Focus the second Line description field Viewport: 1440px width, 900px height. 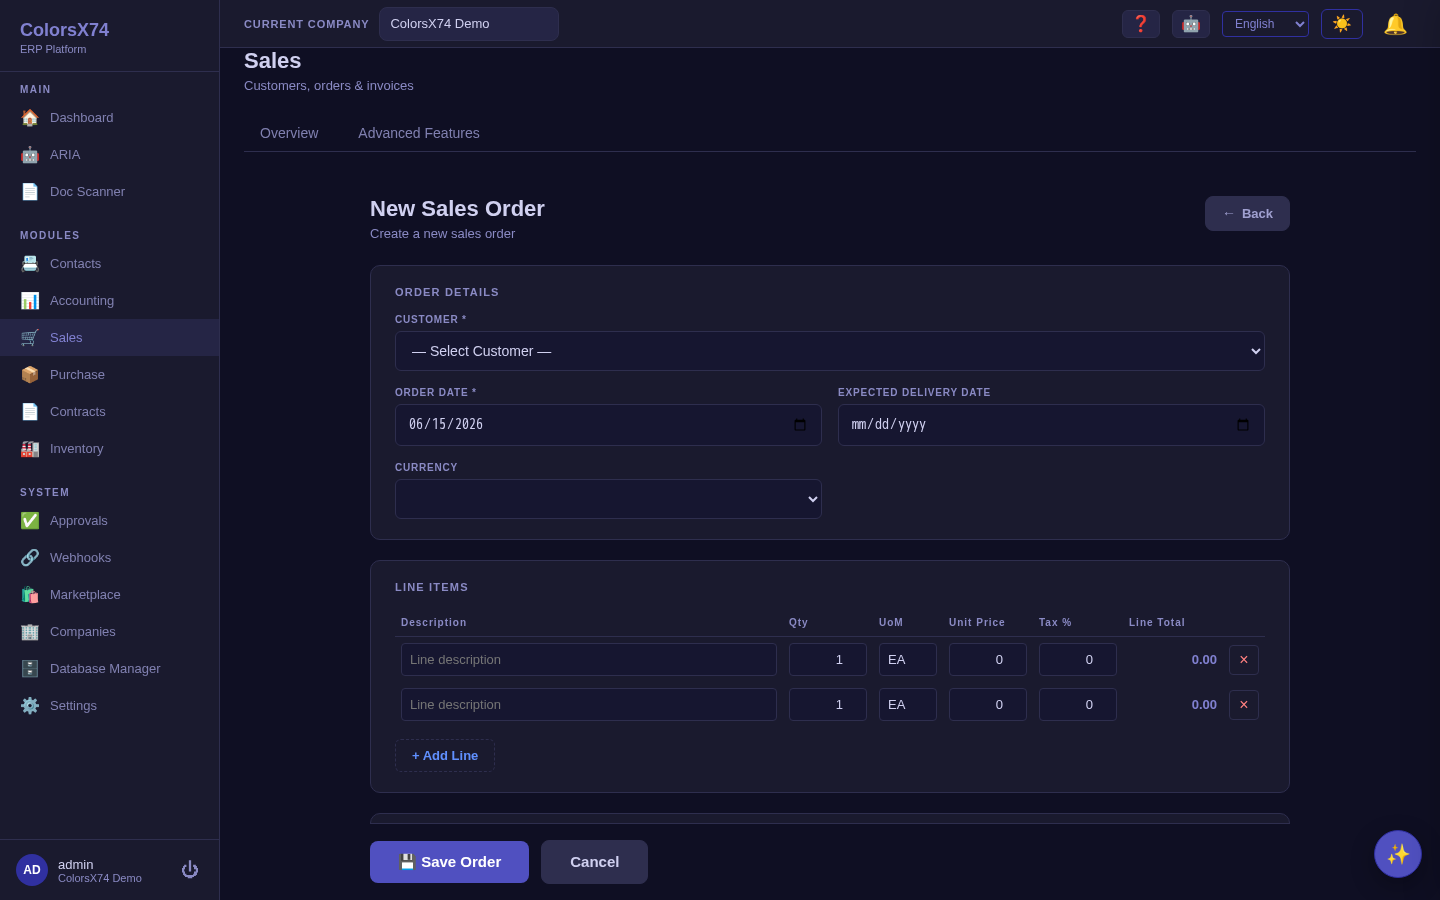tap(589, 705)
